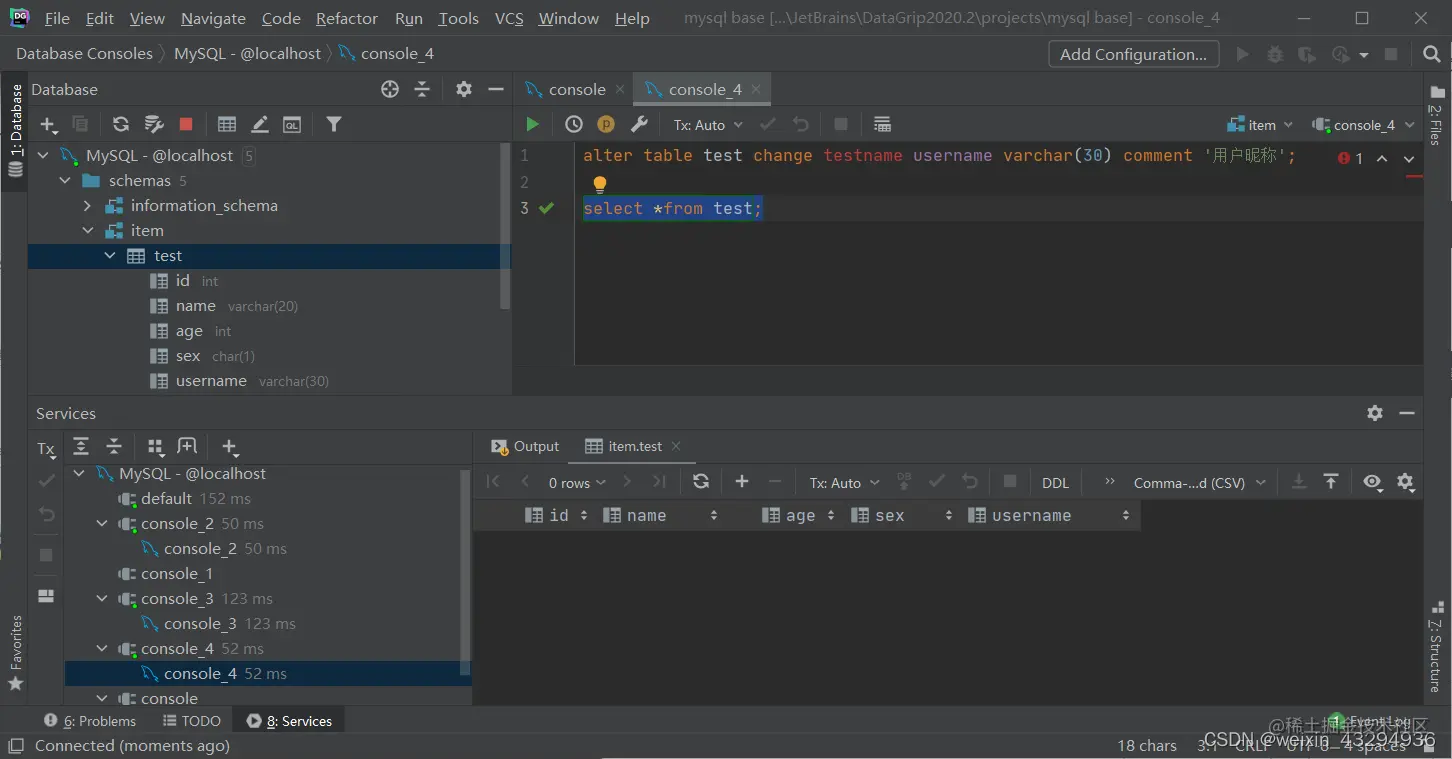Collapse the schemas folder
The height and width of the screenshot is (759, 1452).
coord(65,180)
